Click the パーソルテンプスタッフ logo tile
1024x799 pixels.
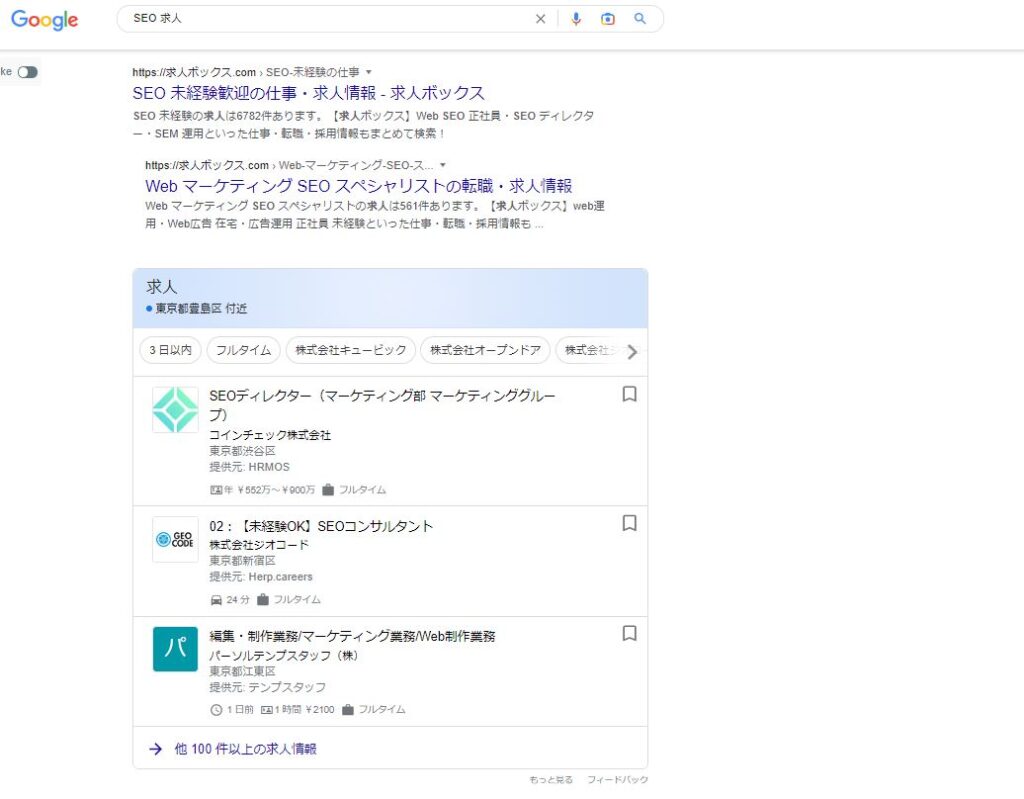tap(175, 649)
